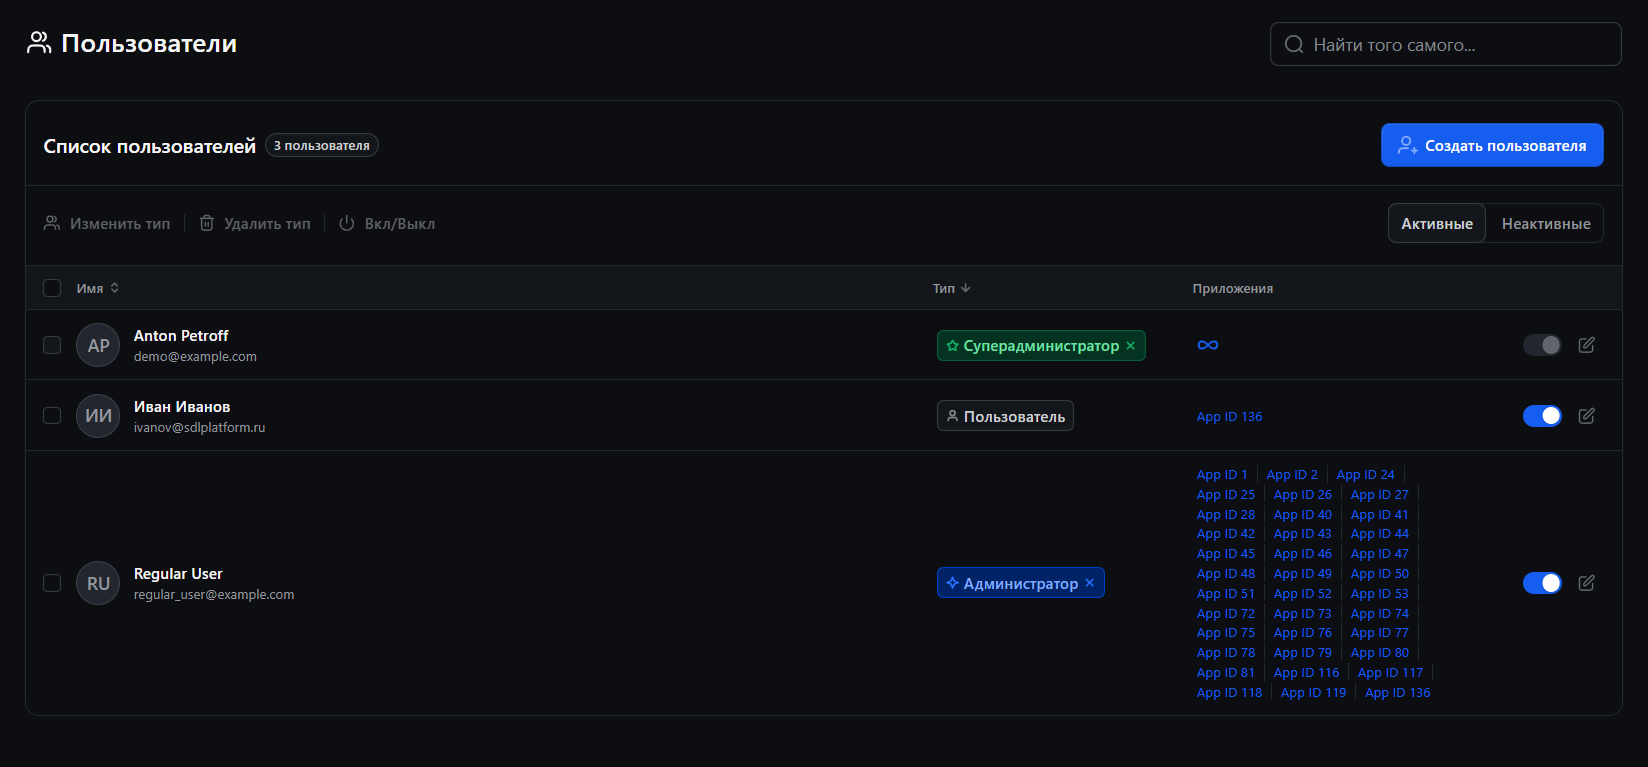The width and height of the screenshot is (1648, 767).
Task: Click Изменить тип toolbar action
Action: tap(107, 224)
